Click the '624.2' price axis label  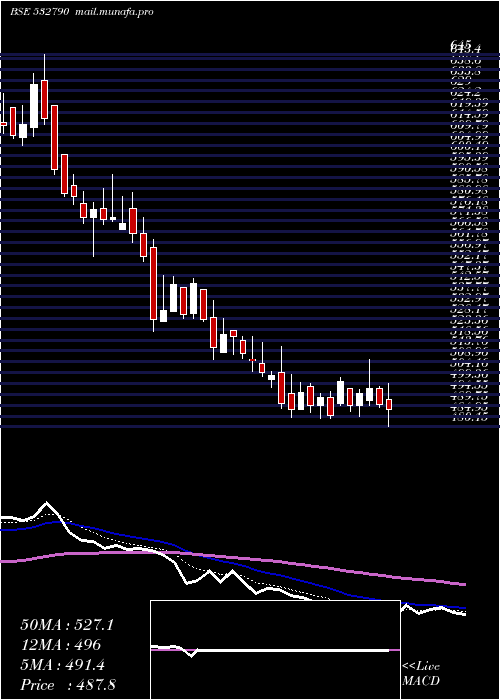click(466, 93)
